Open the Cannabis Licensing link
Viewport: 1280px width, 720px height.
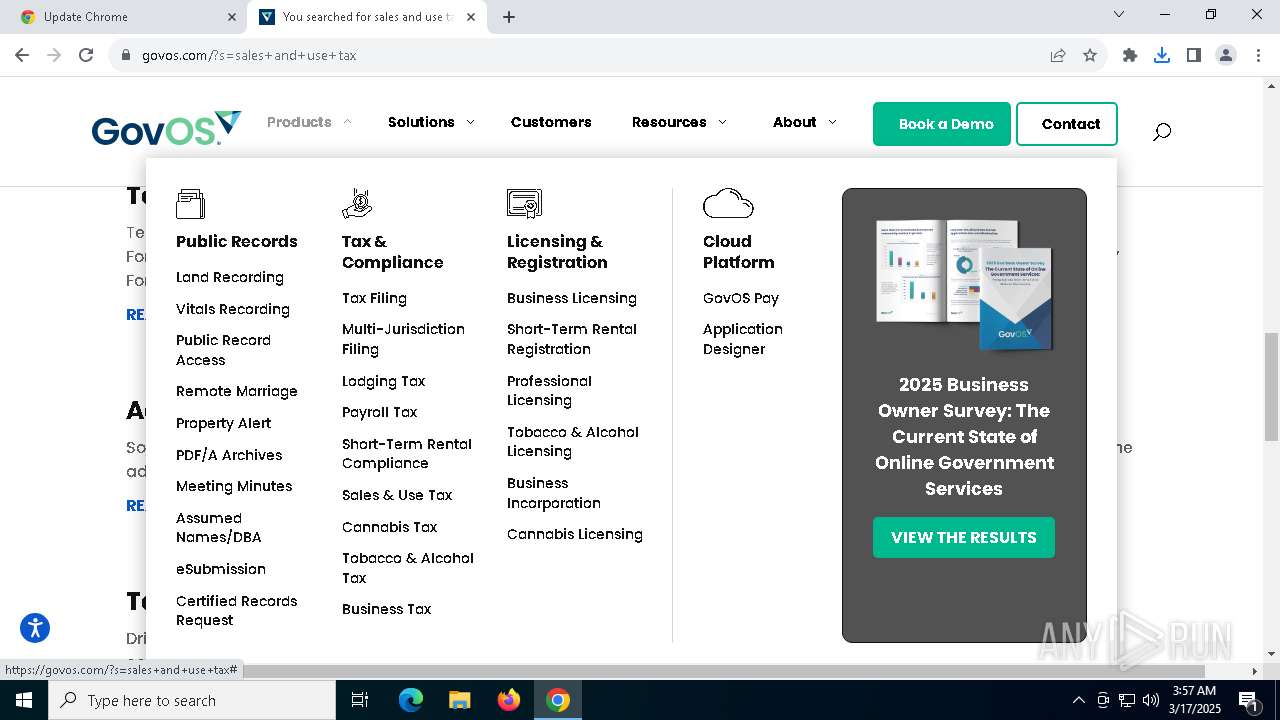tap(575, 534)
